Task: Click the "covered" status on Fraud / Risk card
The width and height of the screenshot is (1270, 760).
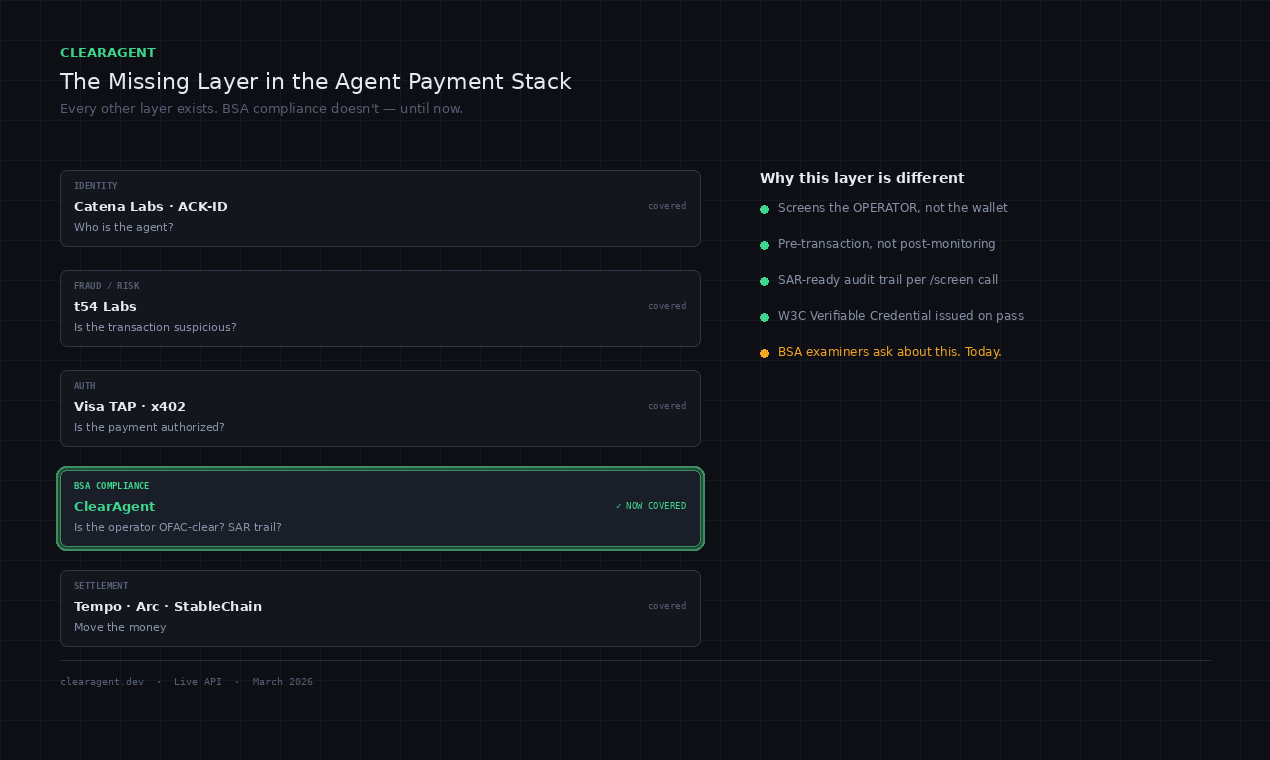Action: click(x=667, y=306)
